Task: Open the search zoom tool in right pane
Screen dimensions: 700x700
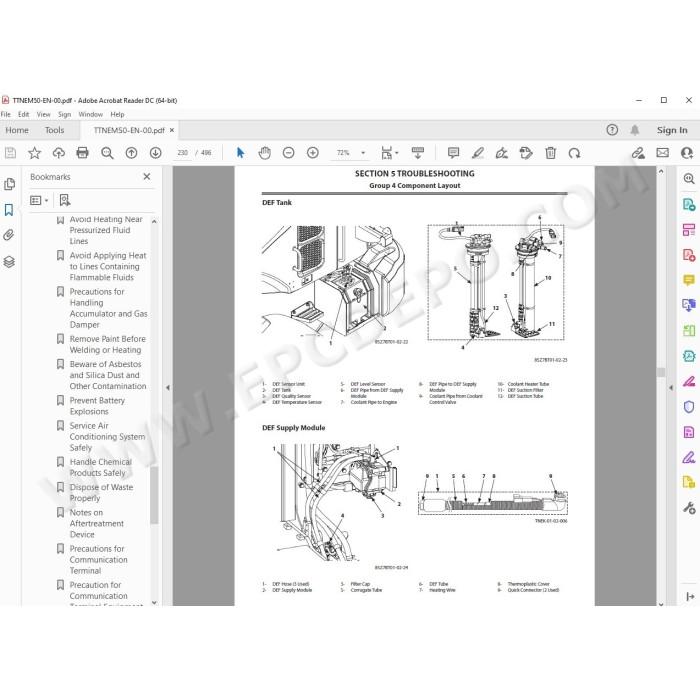Action: click(x=689, y=179)
